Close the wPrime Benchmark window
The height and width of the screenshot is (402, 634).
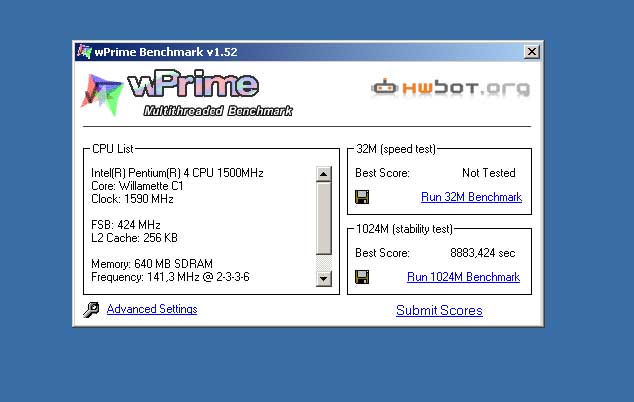point(532,51)
